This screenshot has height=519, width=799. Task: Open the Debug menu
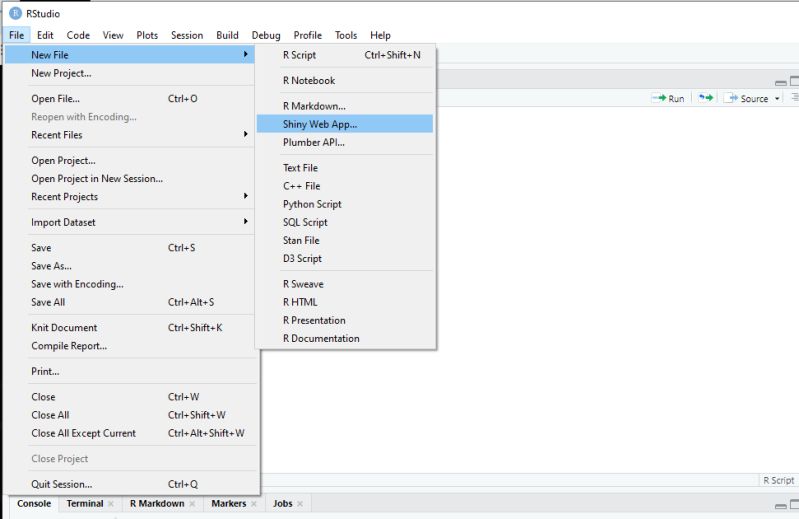point(265,35)
